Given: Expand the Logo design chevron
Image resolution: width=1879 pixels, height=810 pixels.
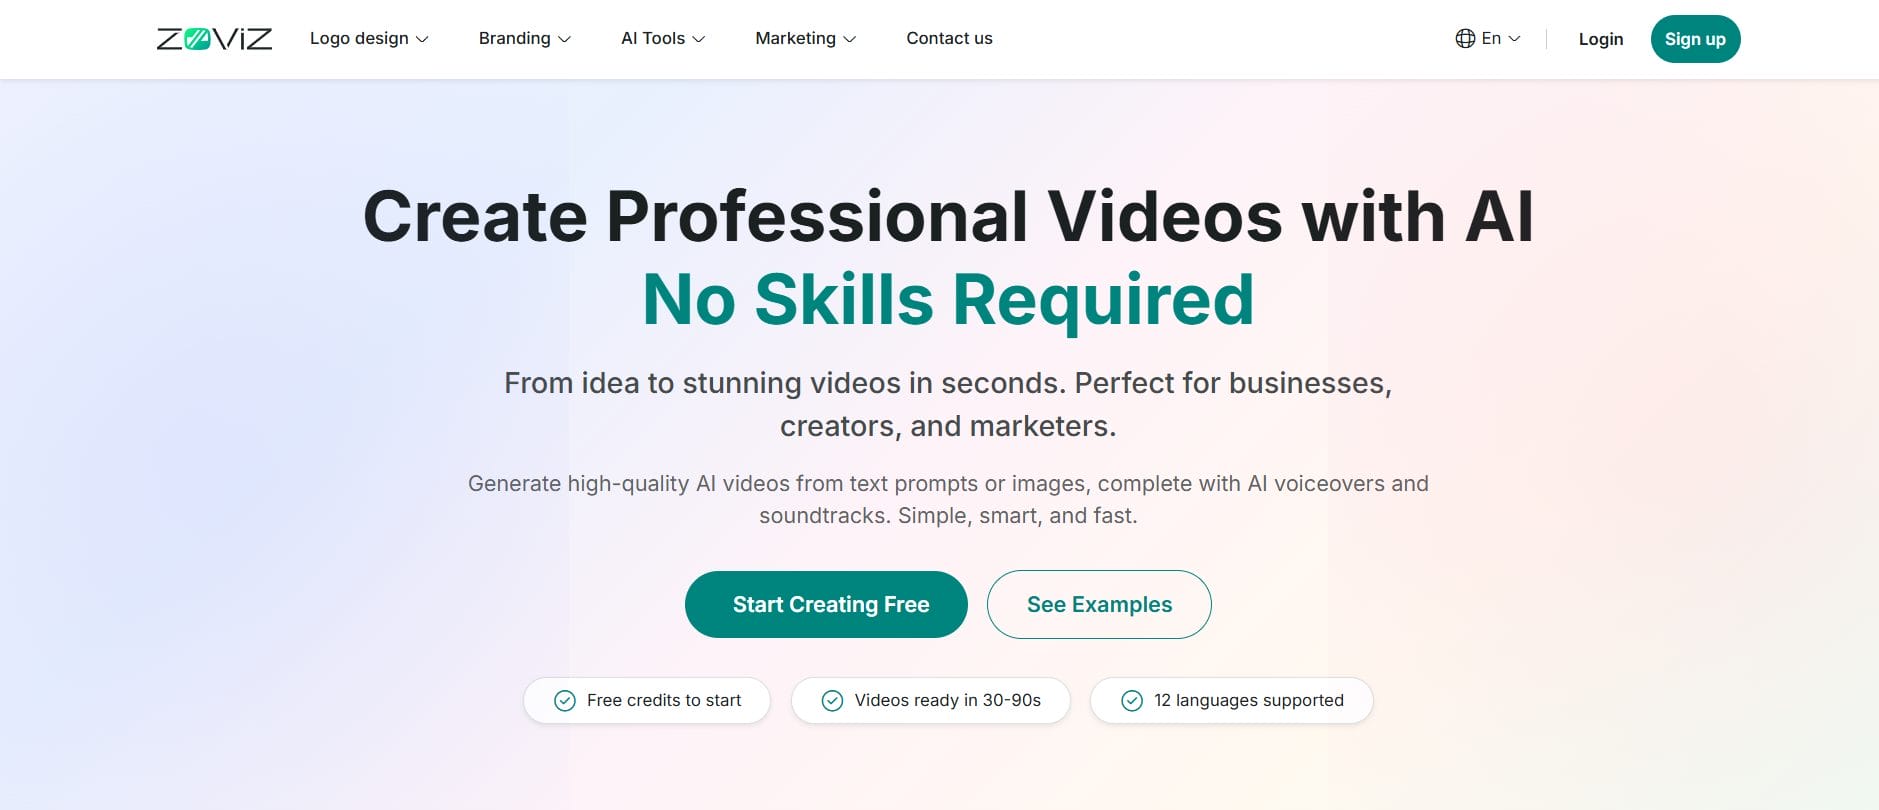Looking at the screenshot, I should (422, 39).
